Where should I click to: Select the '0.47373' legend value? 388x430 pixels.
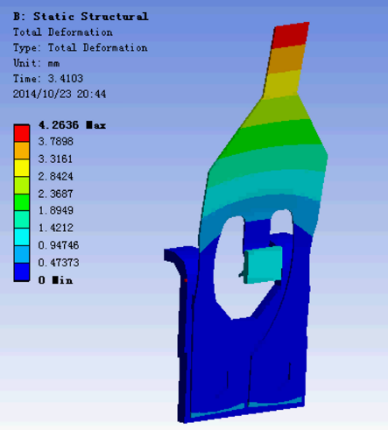[x=59, y=263]
